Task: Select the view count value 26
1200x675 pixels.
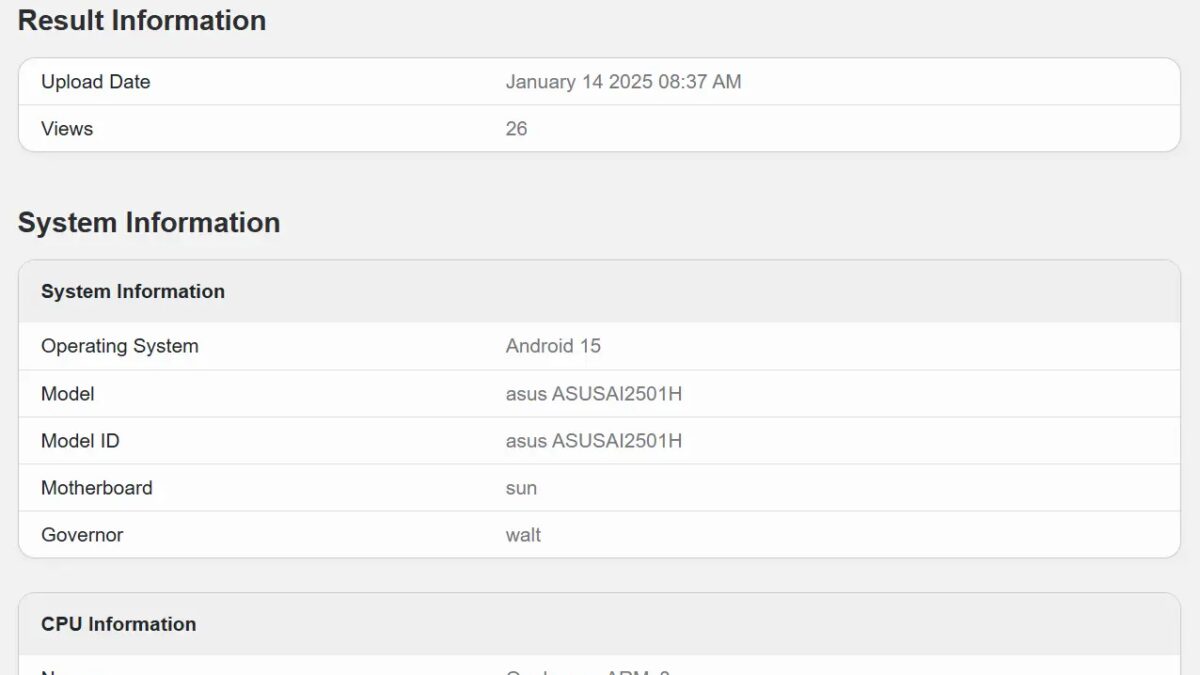Action: pos(516,129)
